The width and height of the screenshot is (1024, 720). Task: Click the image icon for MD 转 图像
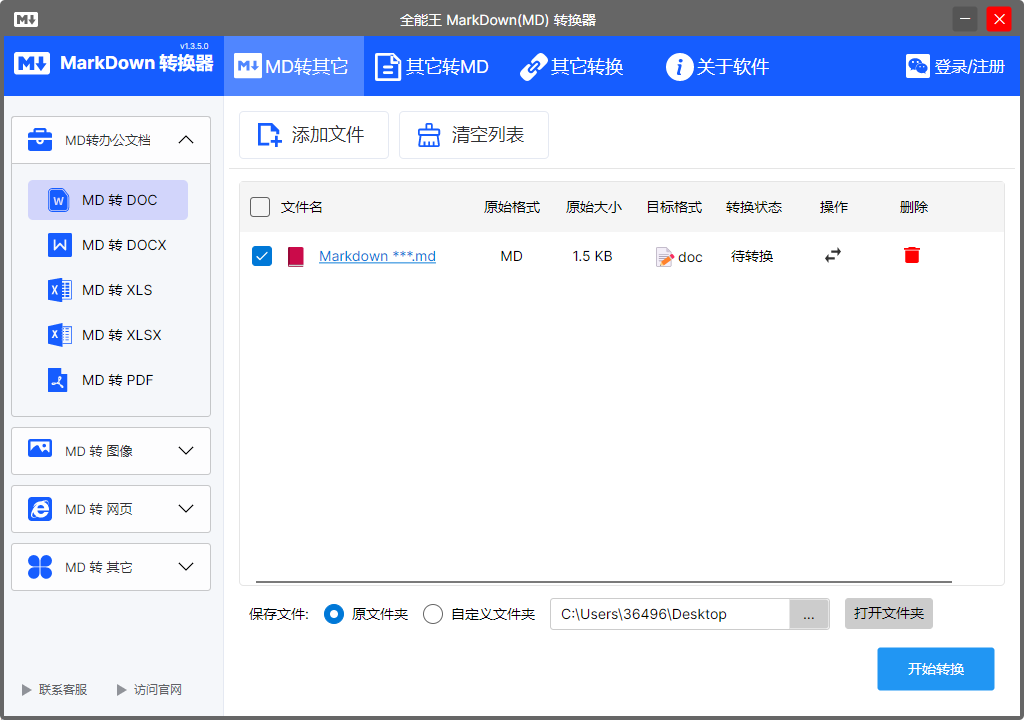pos(40,448)
